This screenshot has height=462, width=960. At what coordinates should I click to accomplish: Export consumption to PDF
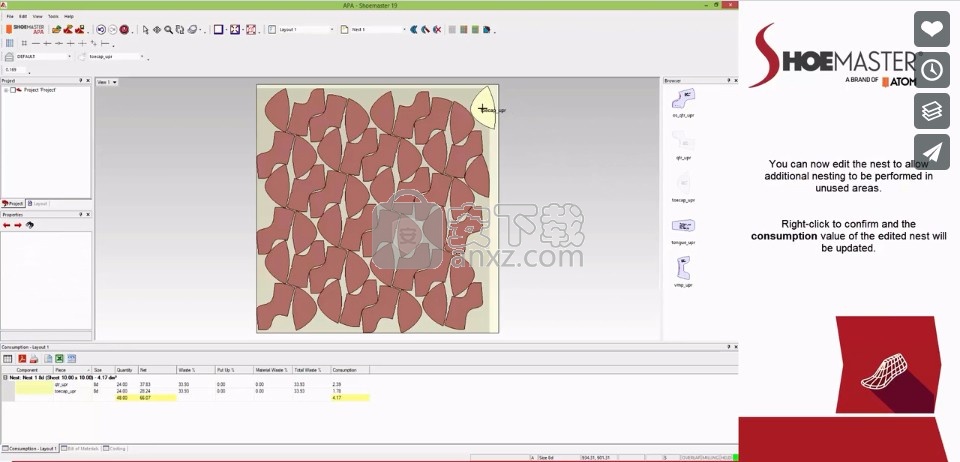tap(22, 359)
